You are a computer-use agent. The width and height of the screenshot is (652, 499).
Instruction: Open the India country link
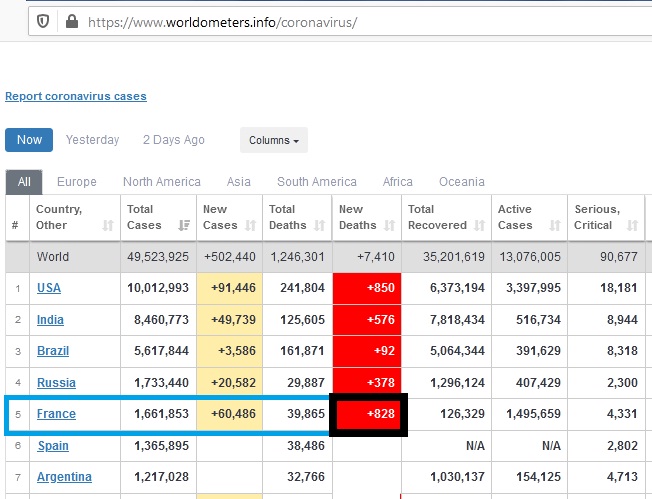[50, 320]
